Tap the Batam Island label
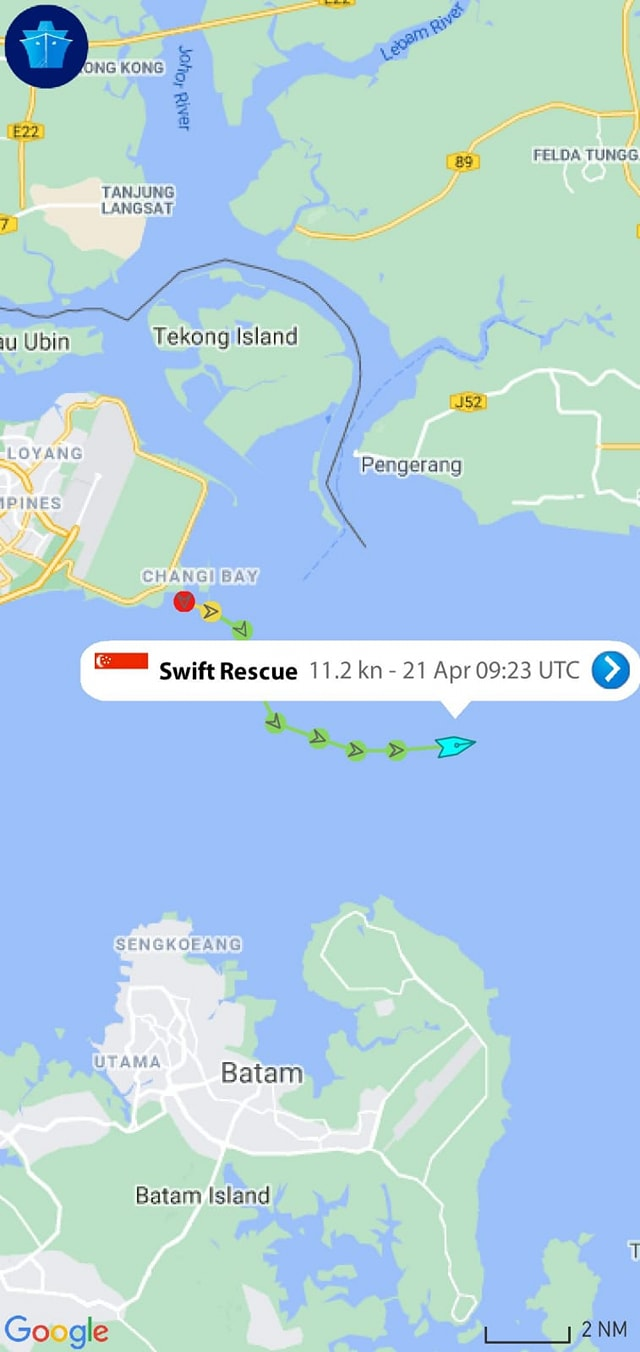640x1352 pixels. [x=203, y=1195]
